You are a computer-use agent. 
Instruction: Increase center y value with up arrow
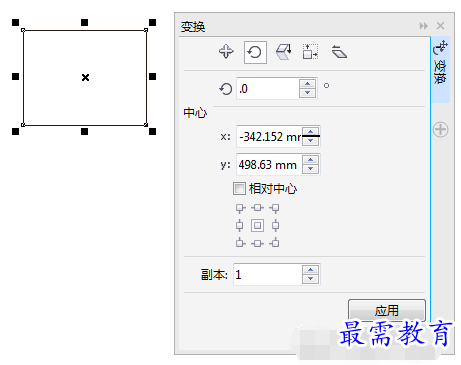(x=311, y=160)
